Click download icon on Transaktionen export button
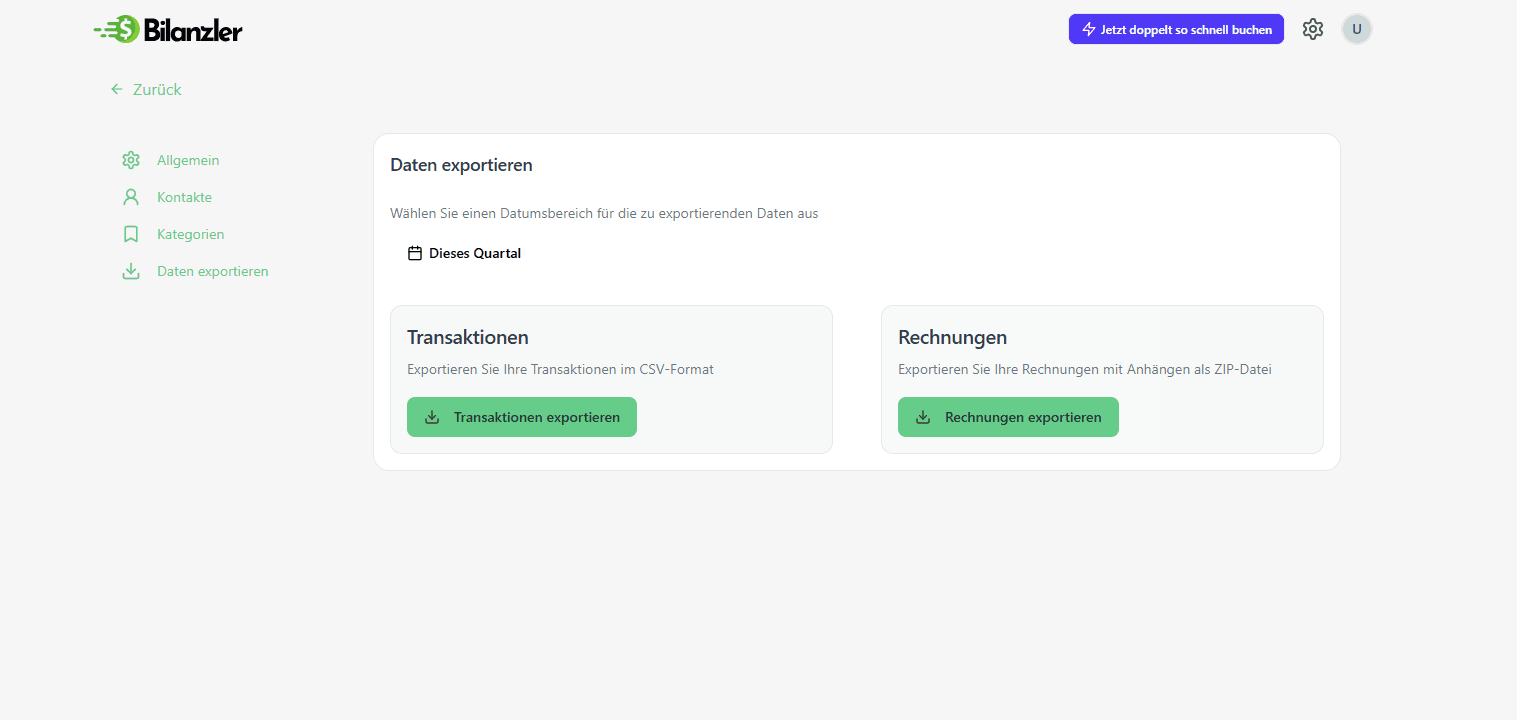The image size is (1517, 720). pyautogui.click(x=432, y=417)
